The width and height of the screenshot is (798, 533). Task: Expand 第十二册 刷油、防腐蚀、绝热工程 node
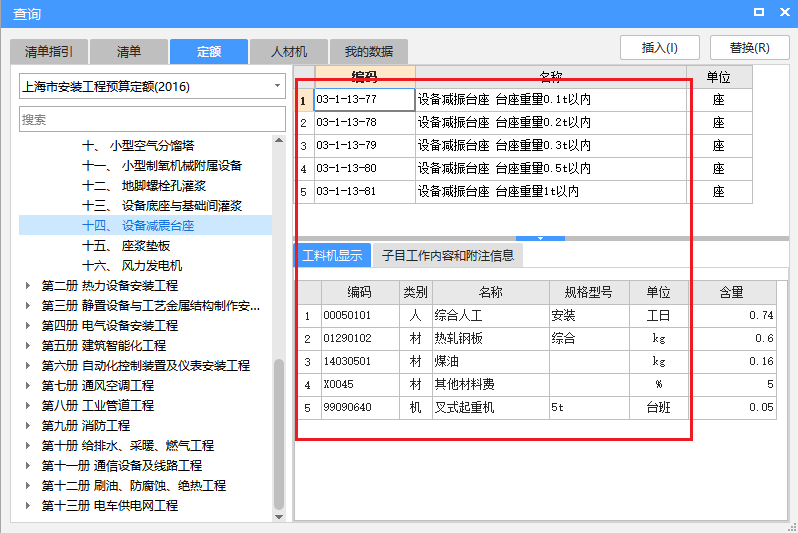tap(28, 486)
